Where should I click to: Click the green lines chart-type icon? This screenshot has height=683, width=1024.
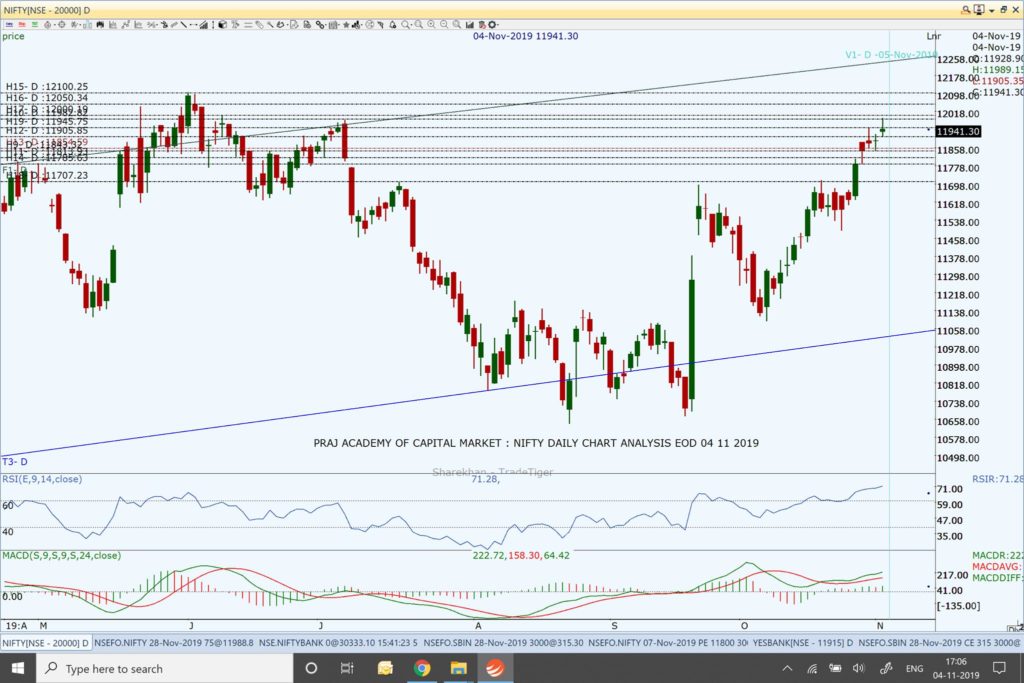(35, 25)
